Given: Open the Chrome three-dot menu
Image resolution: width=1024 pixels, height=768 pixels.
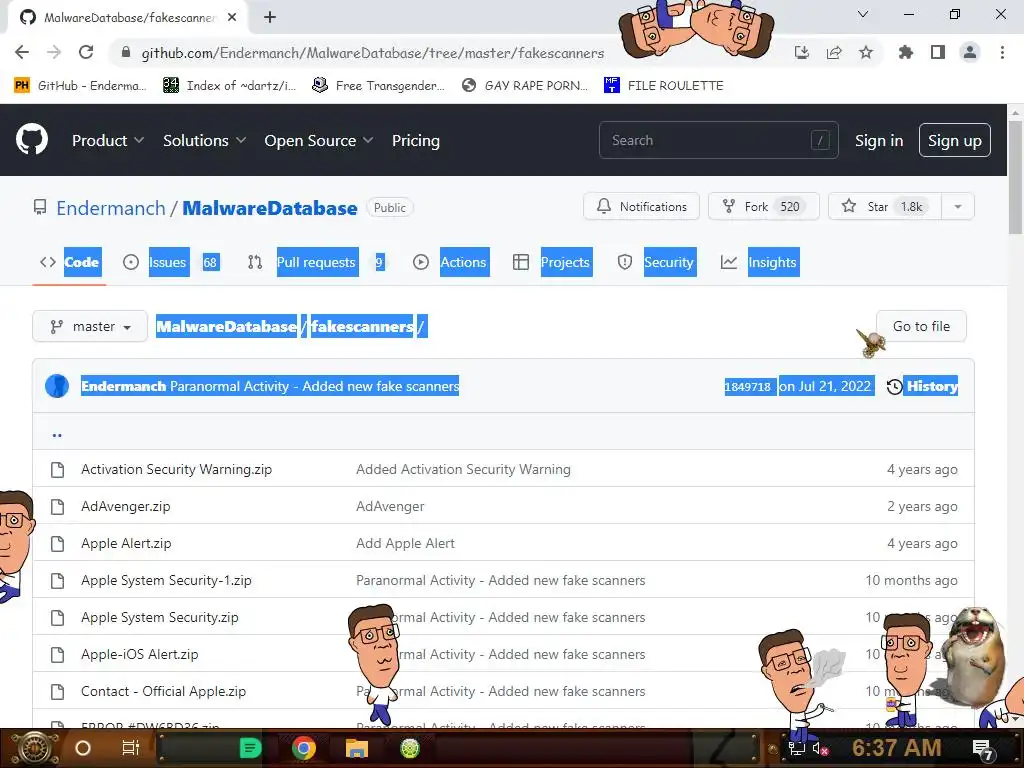Looking at the screenshot, I should click(1002, 52).
